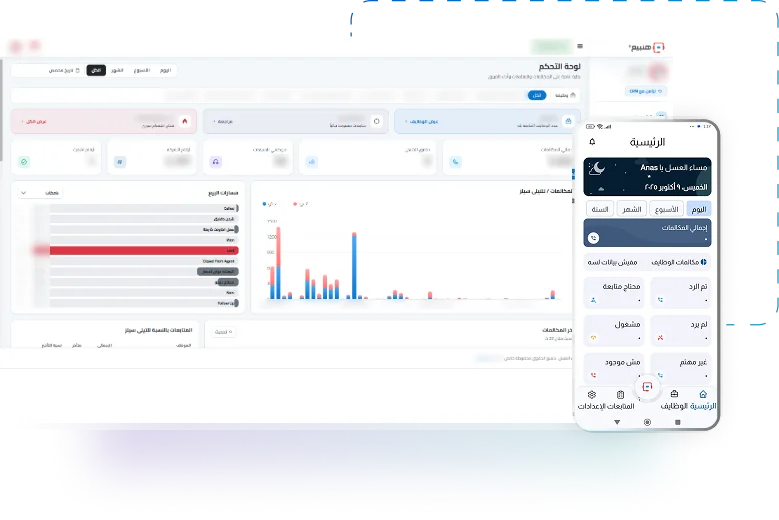Click the لوحة التحكم dashboard title
The height and width of the screenshot is (520, 779).
pyautogui.click(x=559, y=67)
